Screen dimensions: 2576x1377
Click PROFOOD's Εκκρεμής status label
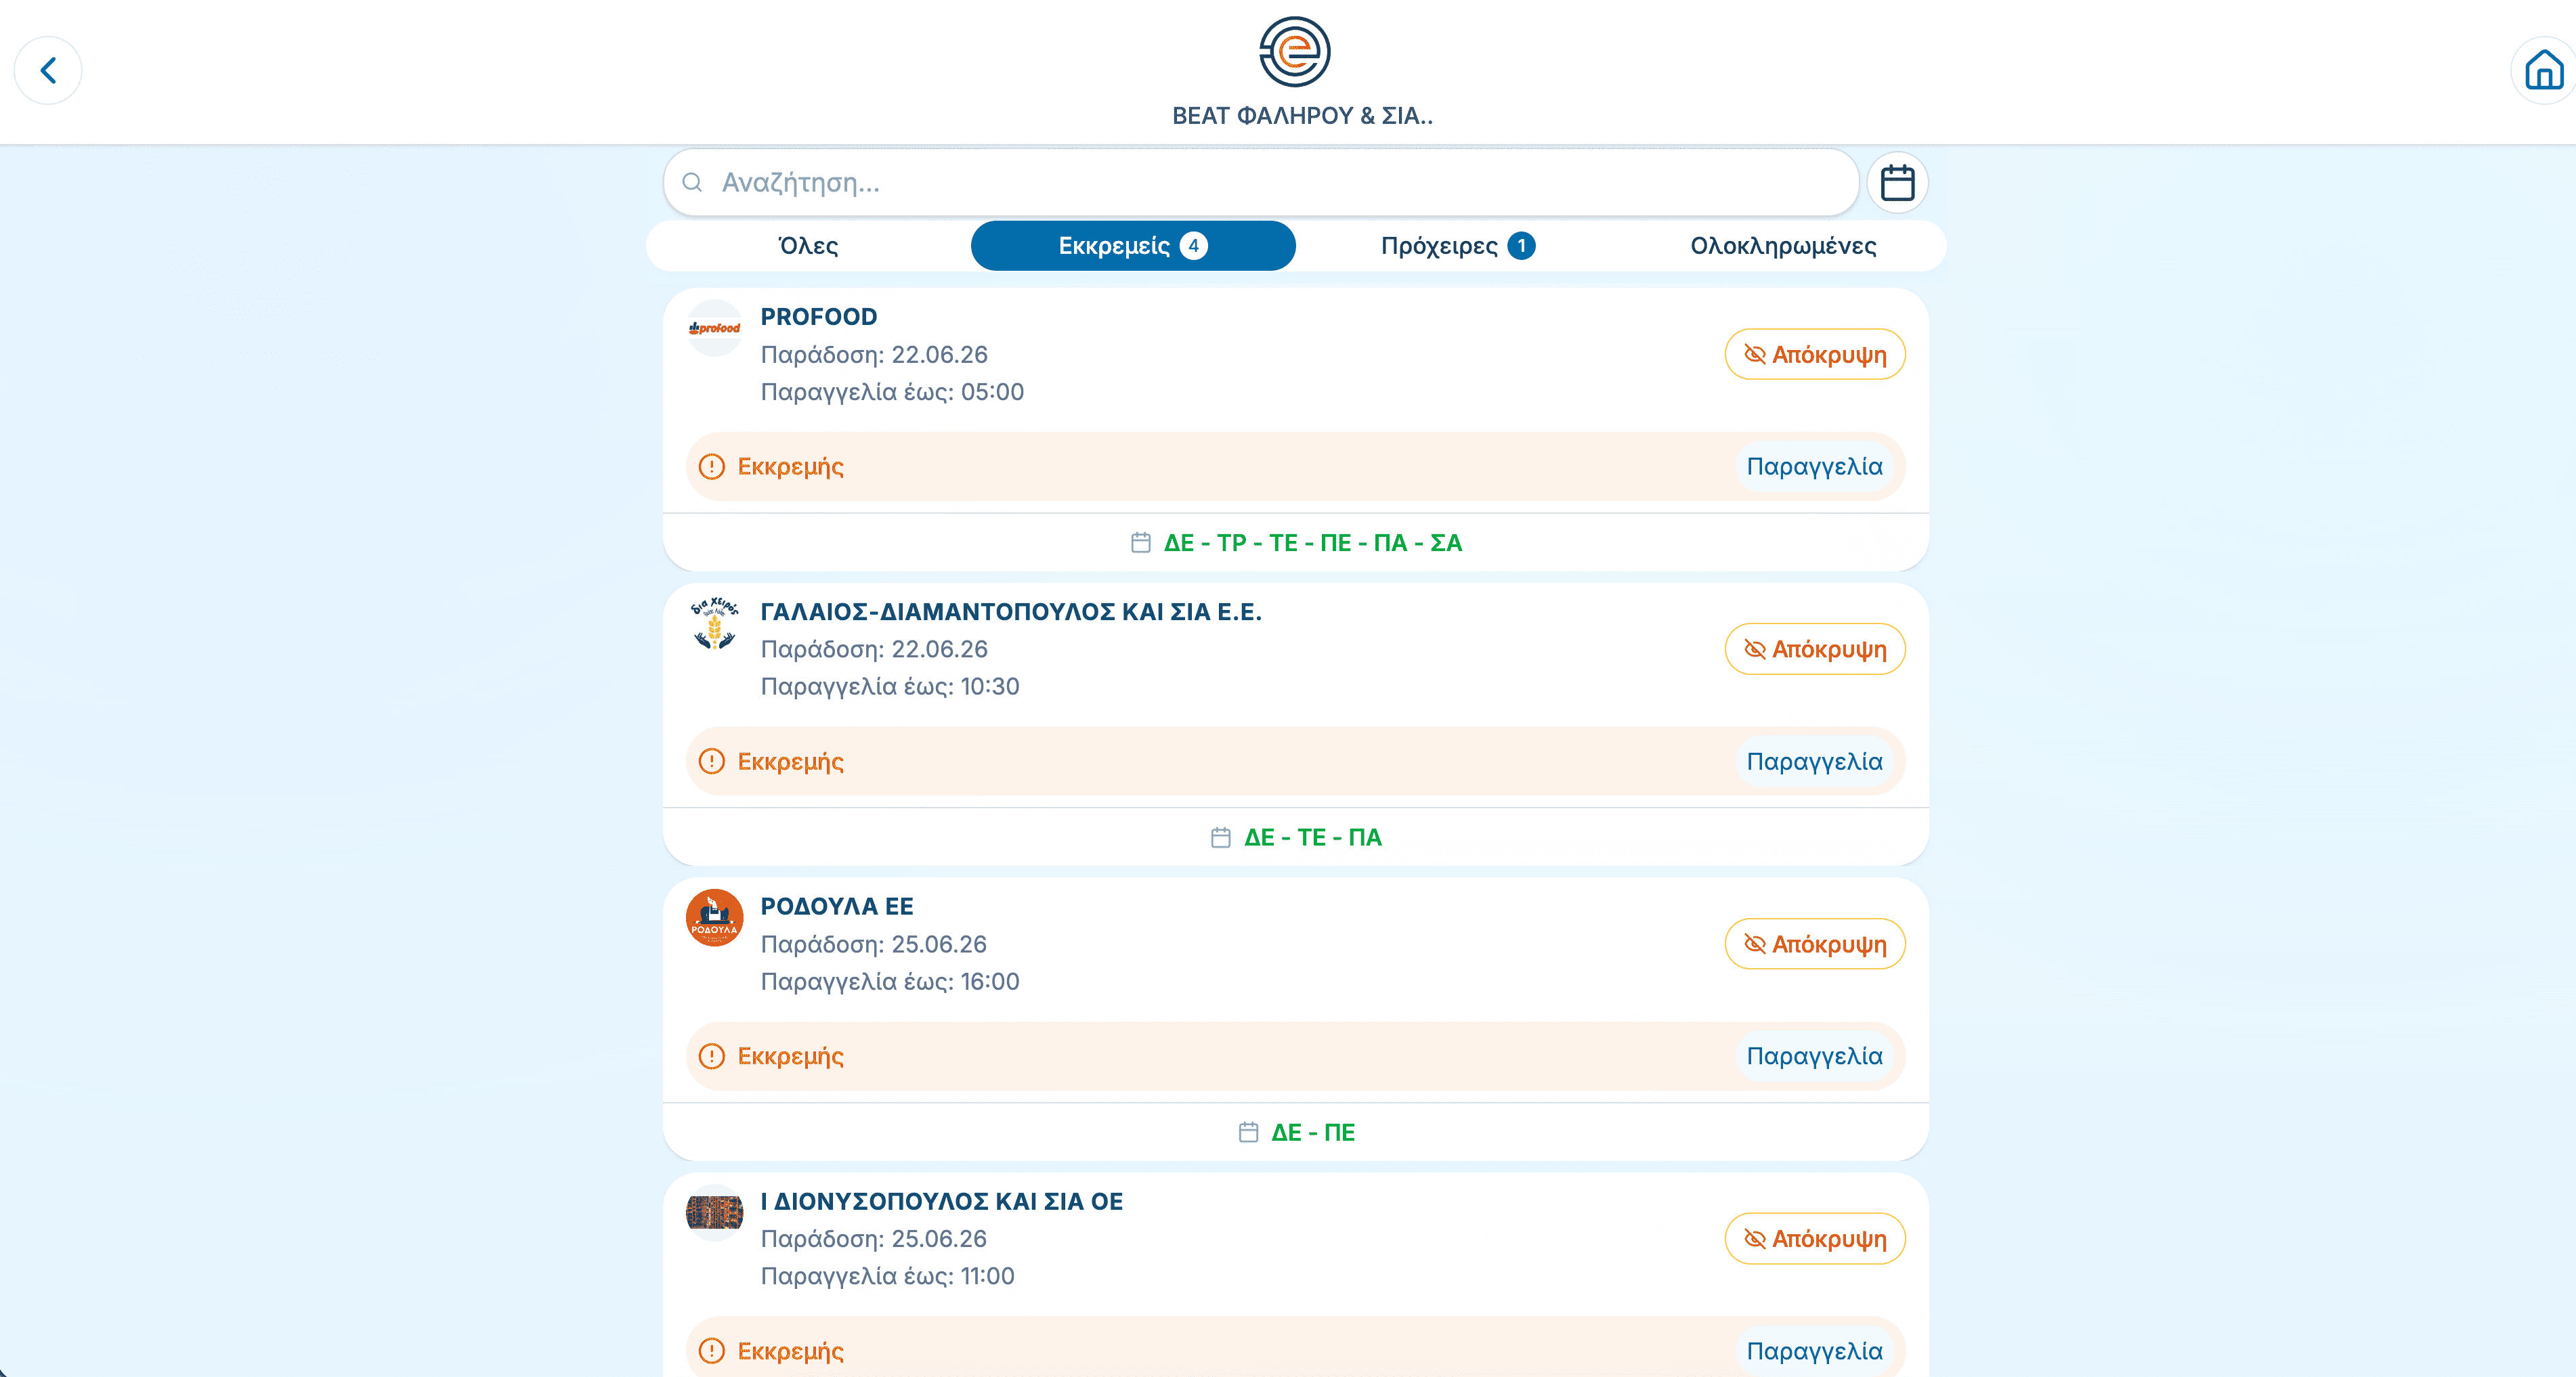pos(790,467)
